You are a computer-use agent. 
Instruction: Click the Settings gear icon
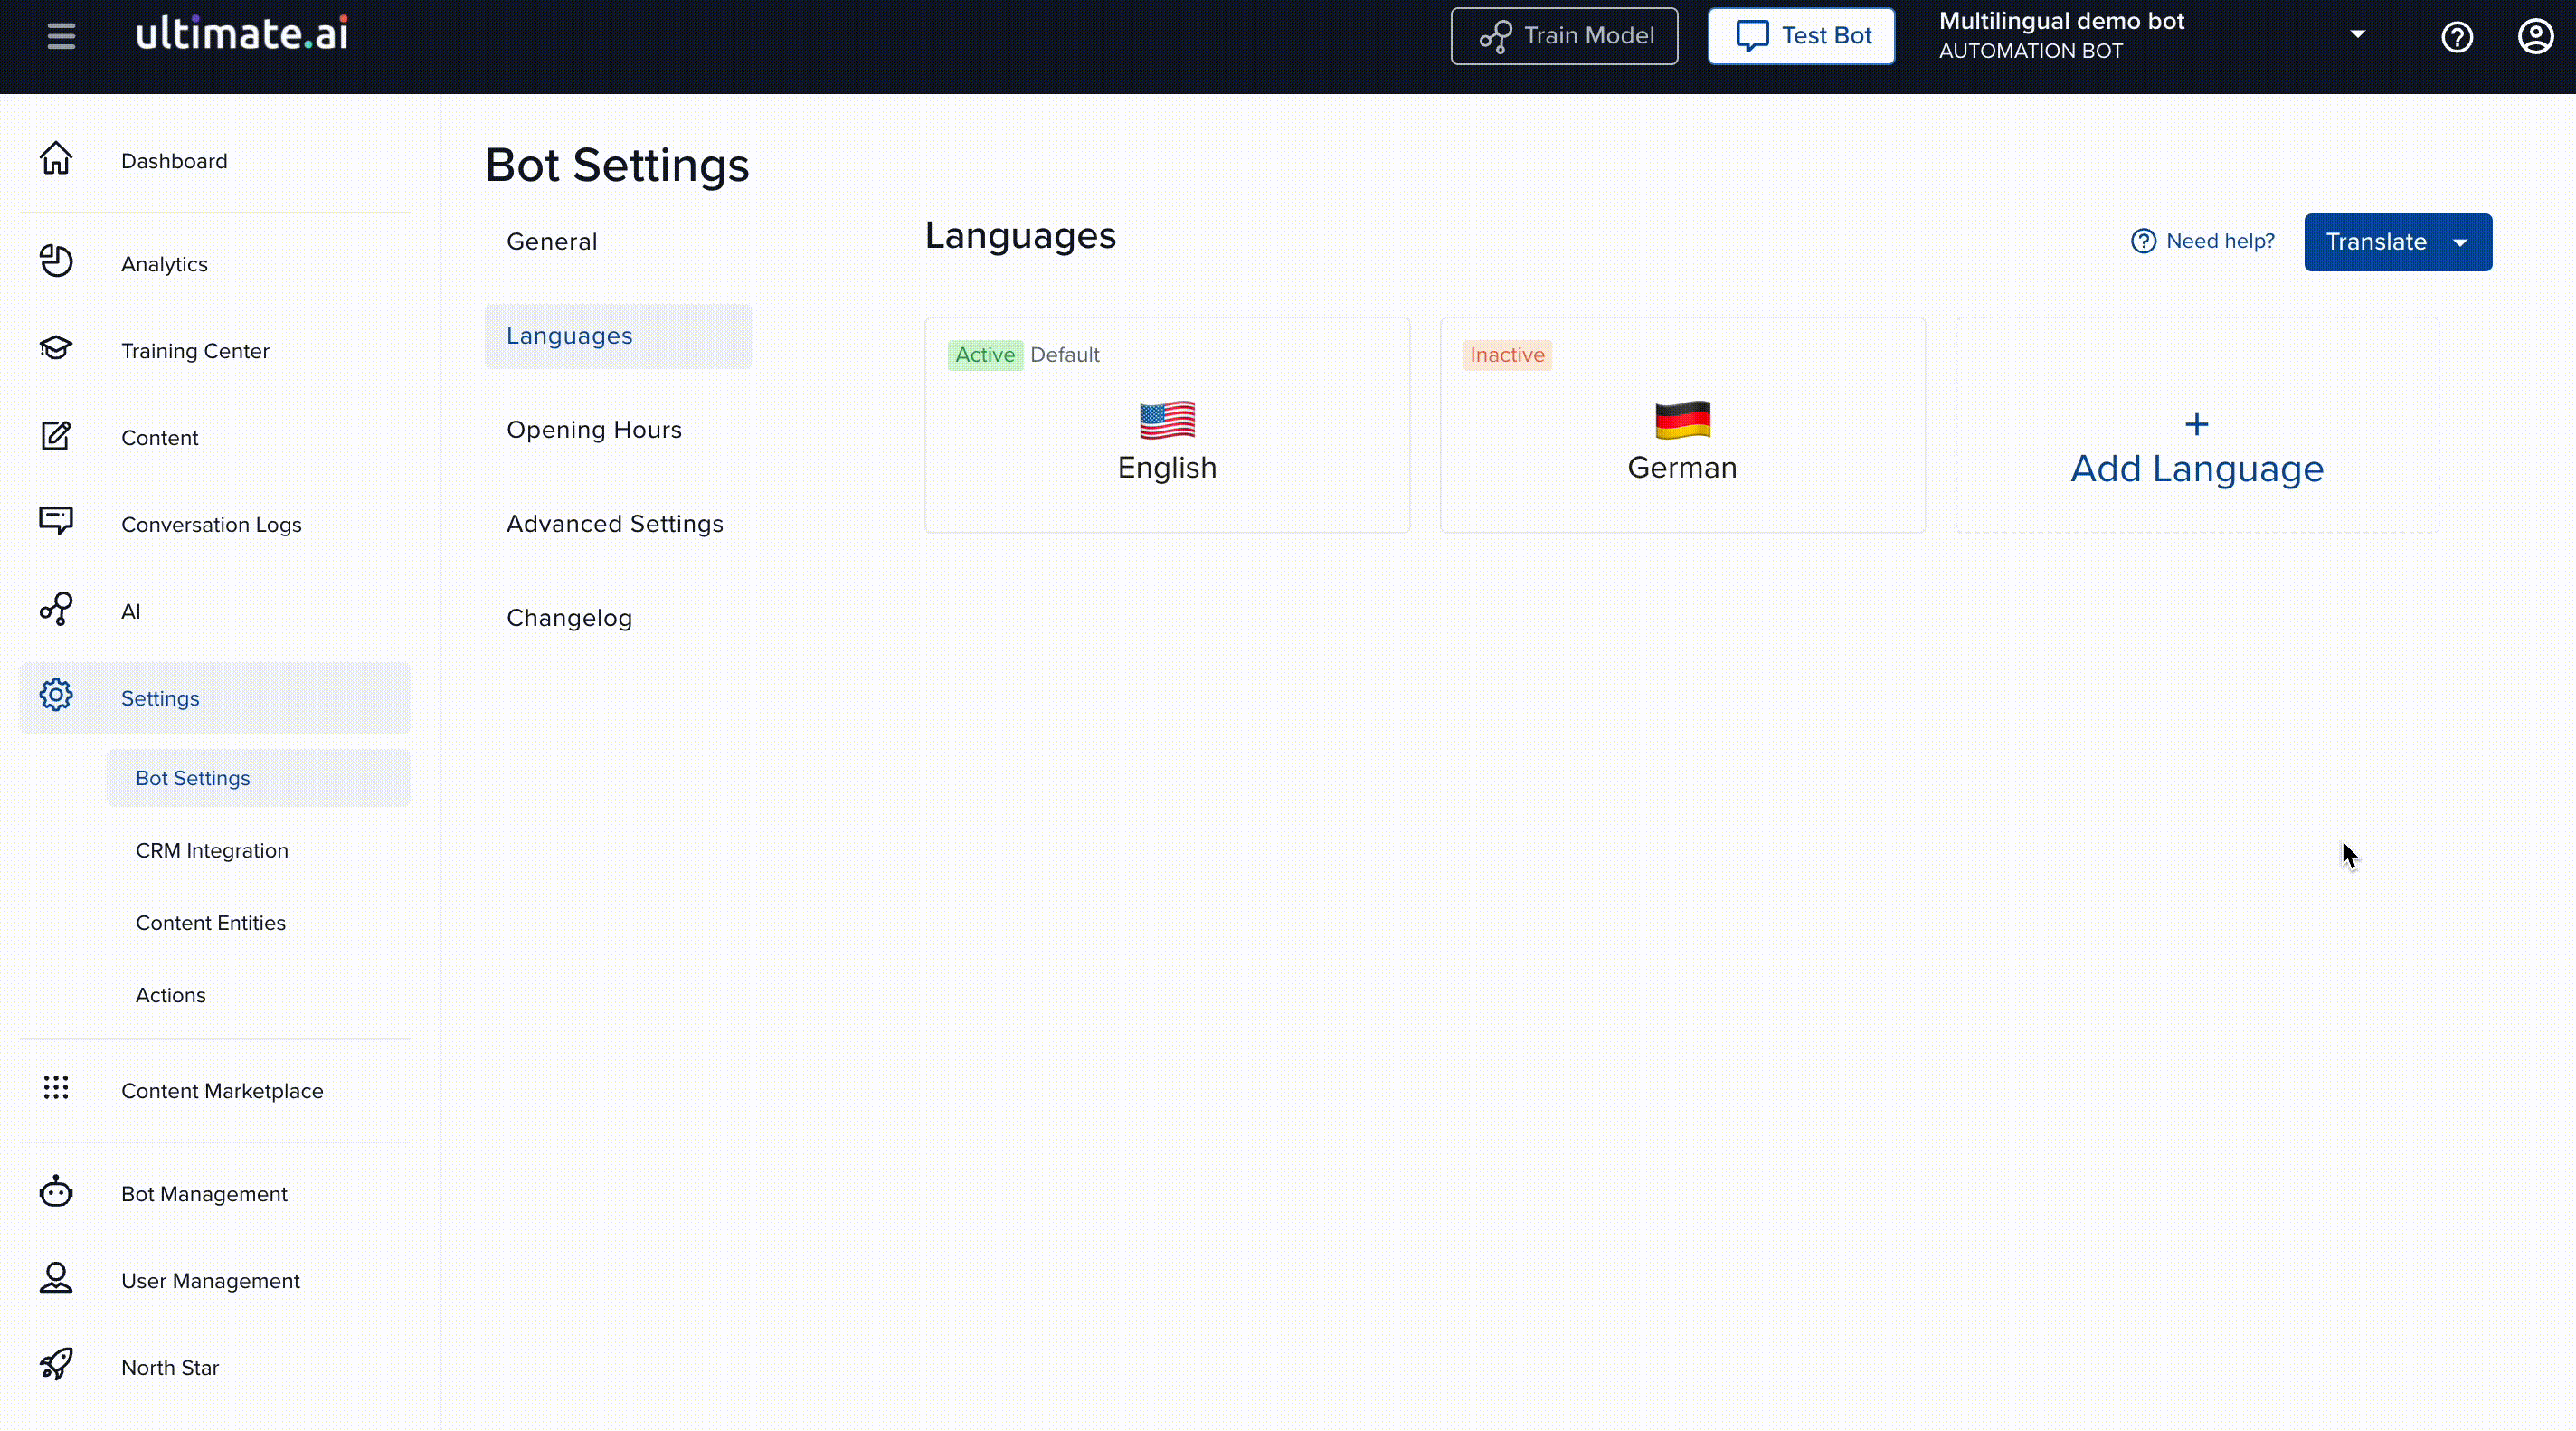(56, 695)
